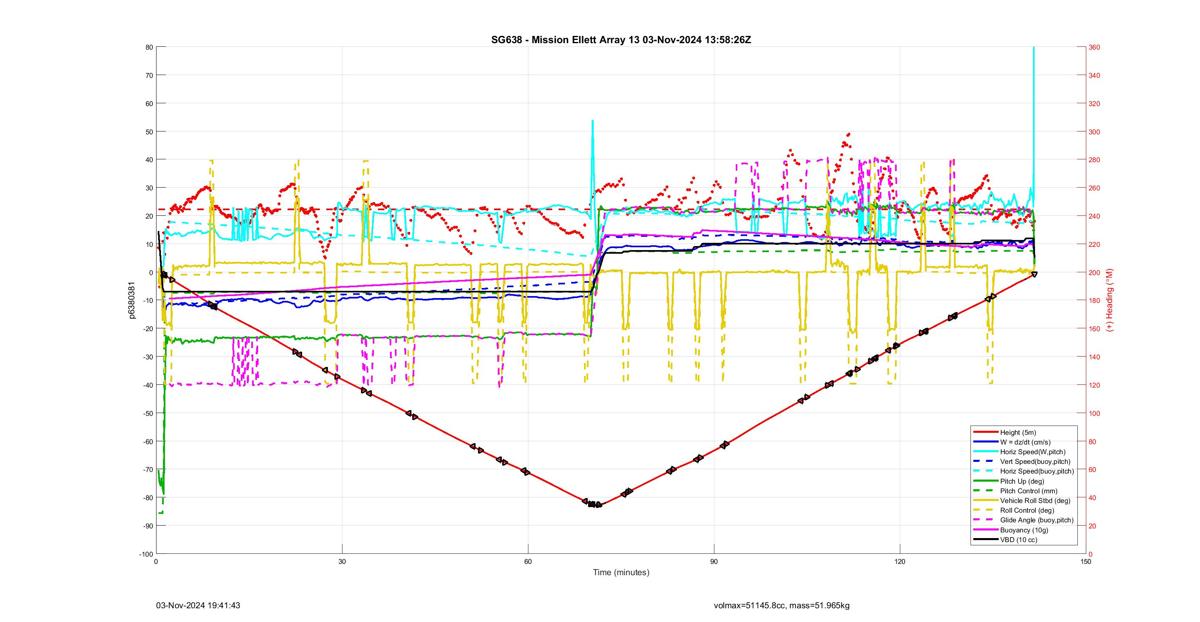This screenshot has height=622, width=1200.
Task: Click the red line sample beside Height legend
Action: (x=984, y=431)
